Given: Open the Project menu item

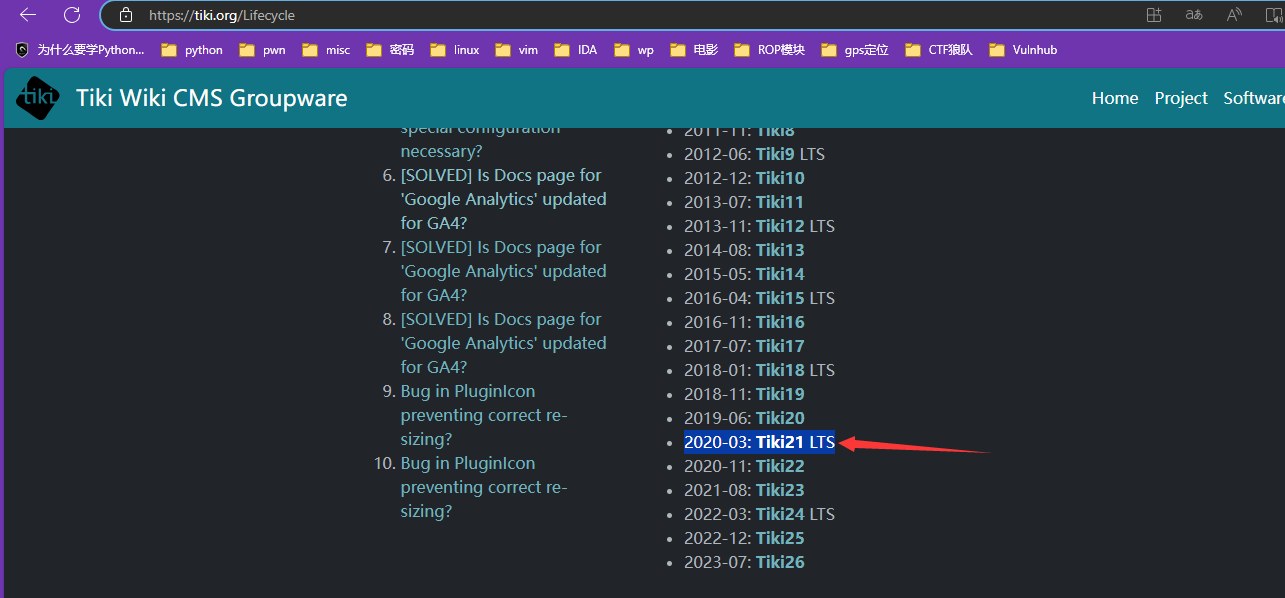Looking at the screenshot, I should click(1181, 98).
